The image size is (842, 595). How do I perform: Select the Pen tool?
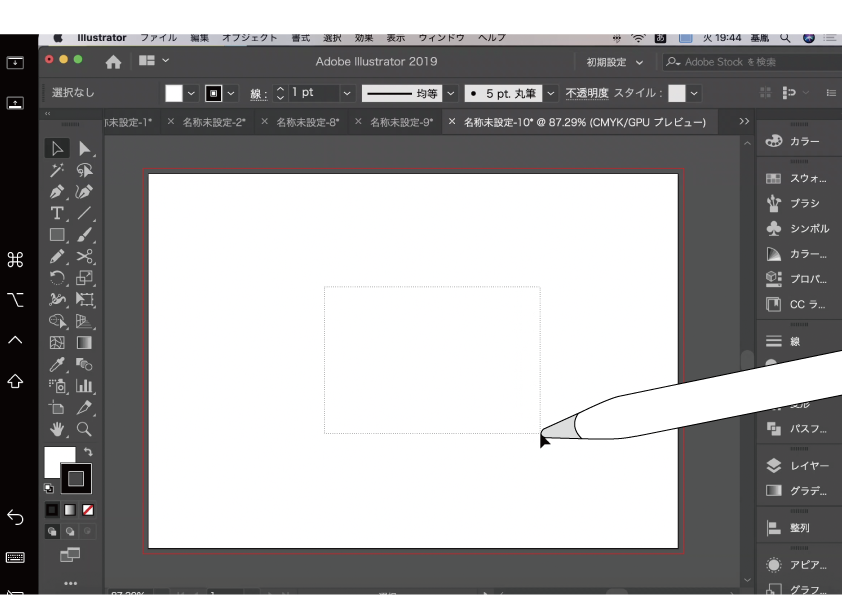[58, 192]
